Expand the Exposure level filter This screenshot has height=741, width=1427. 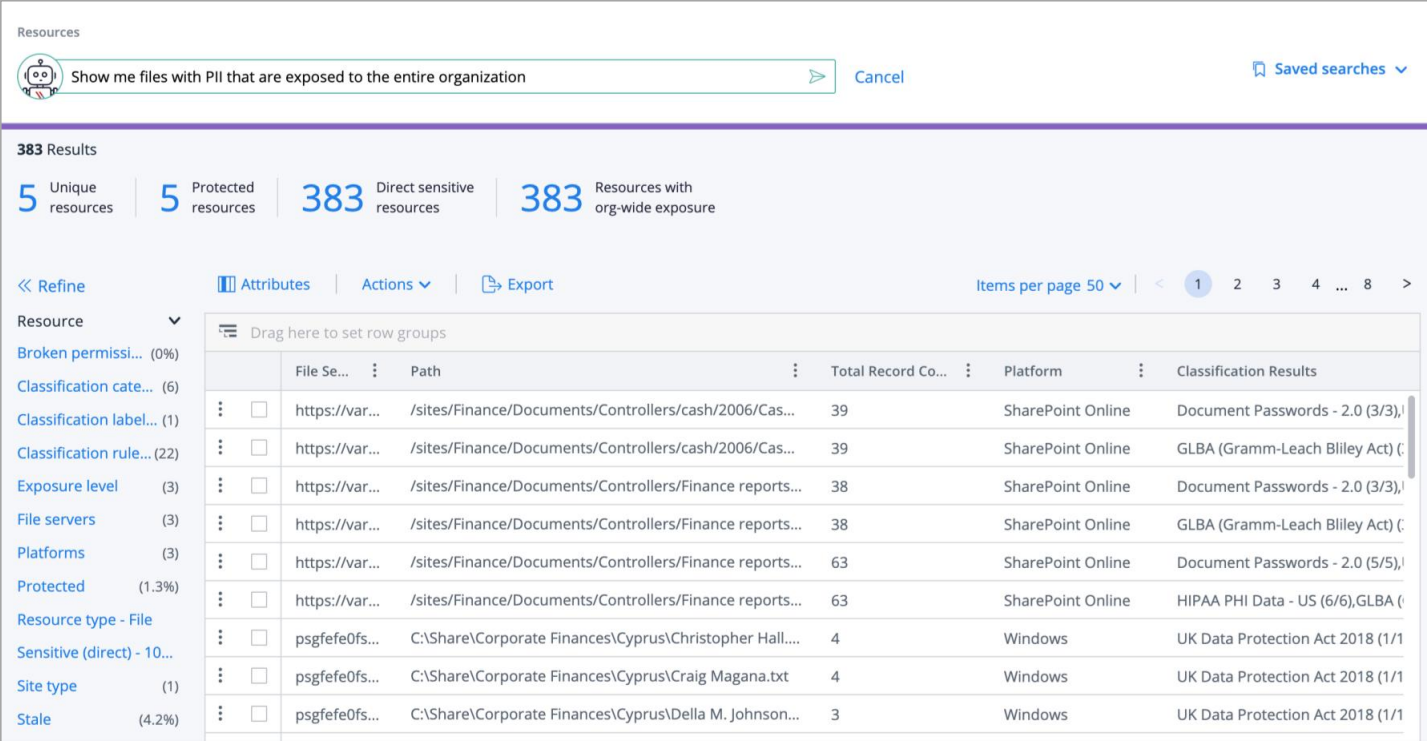click(x=67, y=486)
